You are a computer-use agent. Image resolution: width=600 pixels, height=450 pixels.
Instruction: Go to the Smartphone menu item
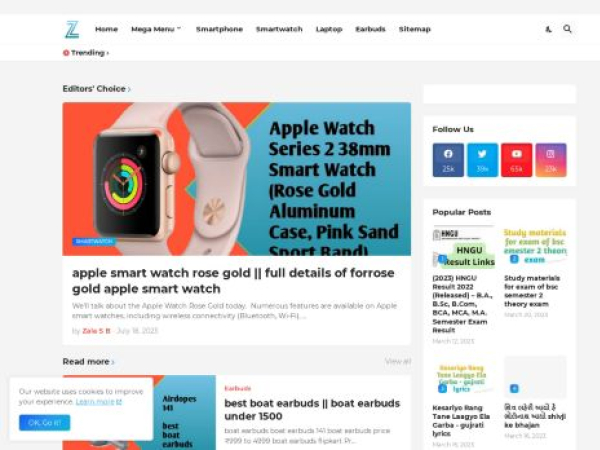[x=219, y=29]
